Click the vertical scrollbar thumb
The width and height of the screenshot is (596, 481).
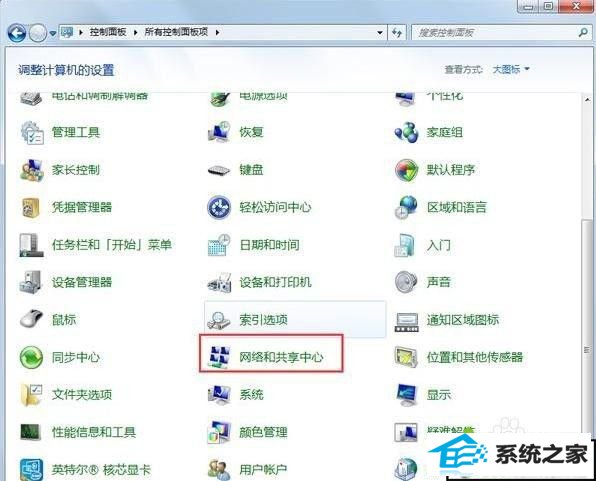coord(587,350)
